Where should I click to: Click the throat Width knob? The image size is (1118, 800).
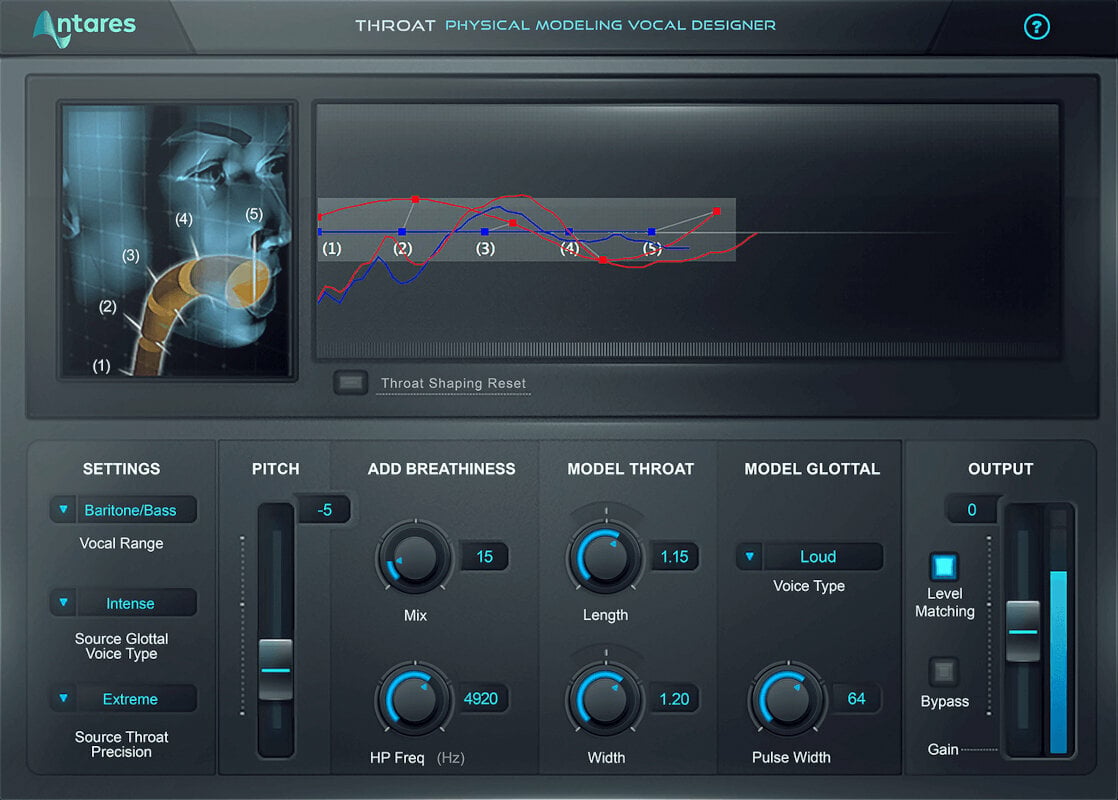pyautogui.click(x=605, y=699)
